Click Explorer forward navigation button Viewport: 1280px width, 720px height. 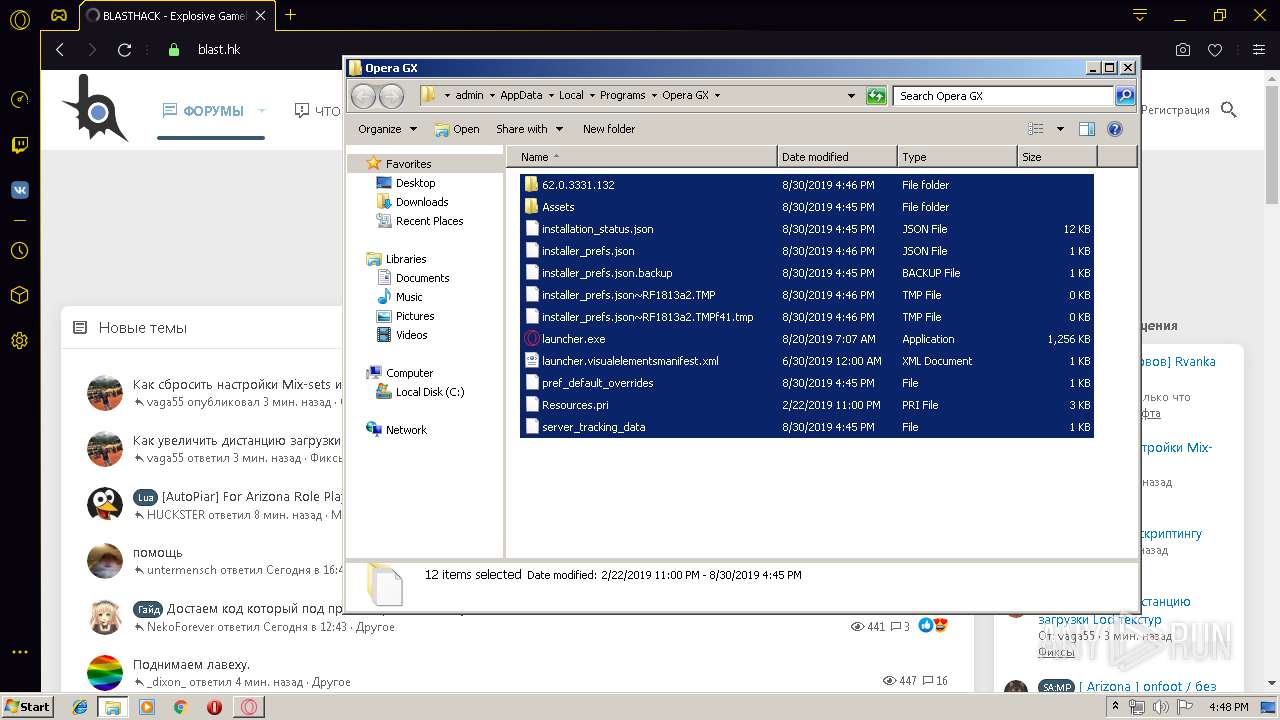(x=391, y=96)
